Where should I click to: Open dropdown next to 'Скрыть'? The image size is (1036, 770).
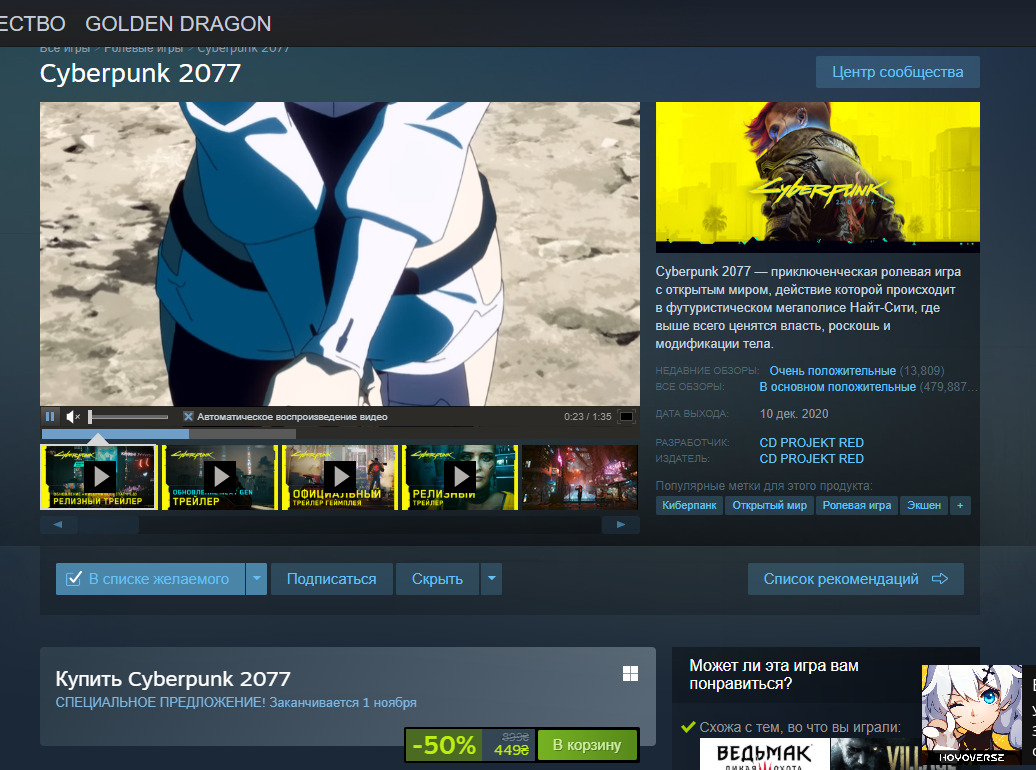(x=491, y=579)
